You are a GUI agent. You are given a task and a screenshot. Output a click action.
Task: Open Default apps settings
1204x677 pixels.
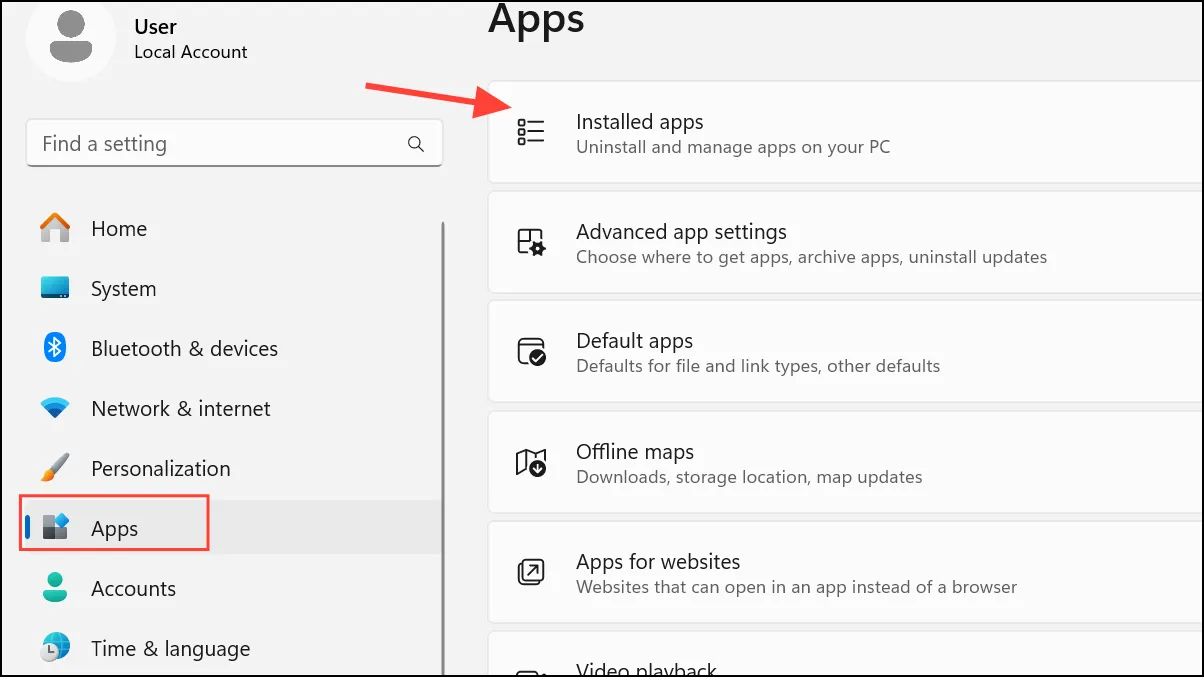846,352
